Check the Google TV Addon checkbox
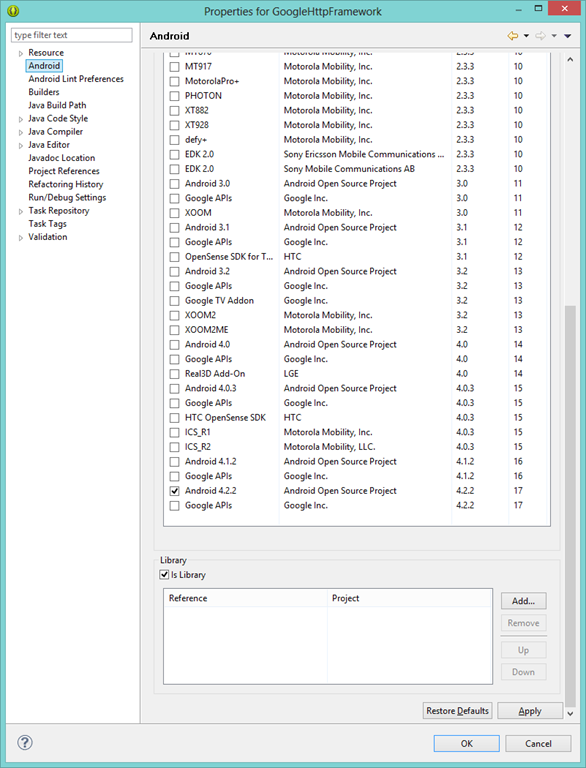The image size is (586, 768). click(174, 301)
